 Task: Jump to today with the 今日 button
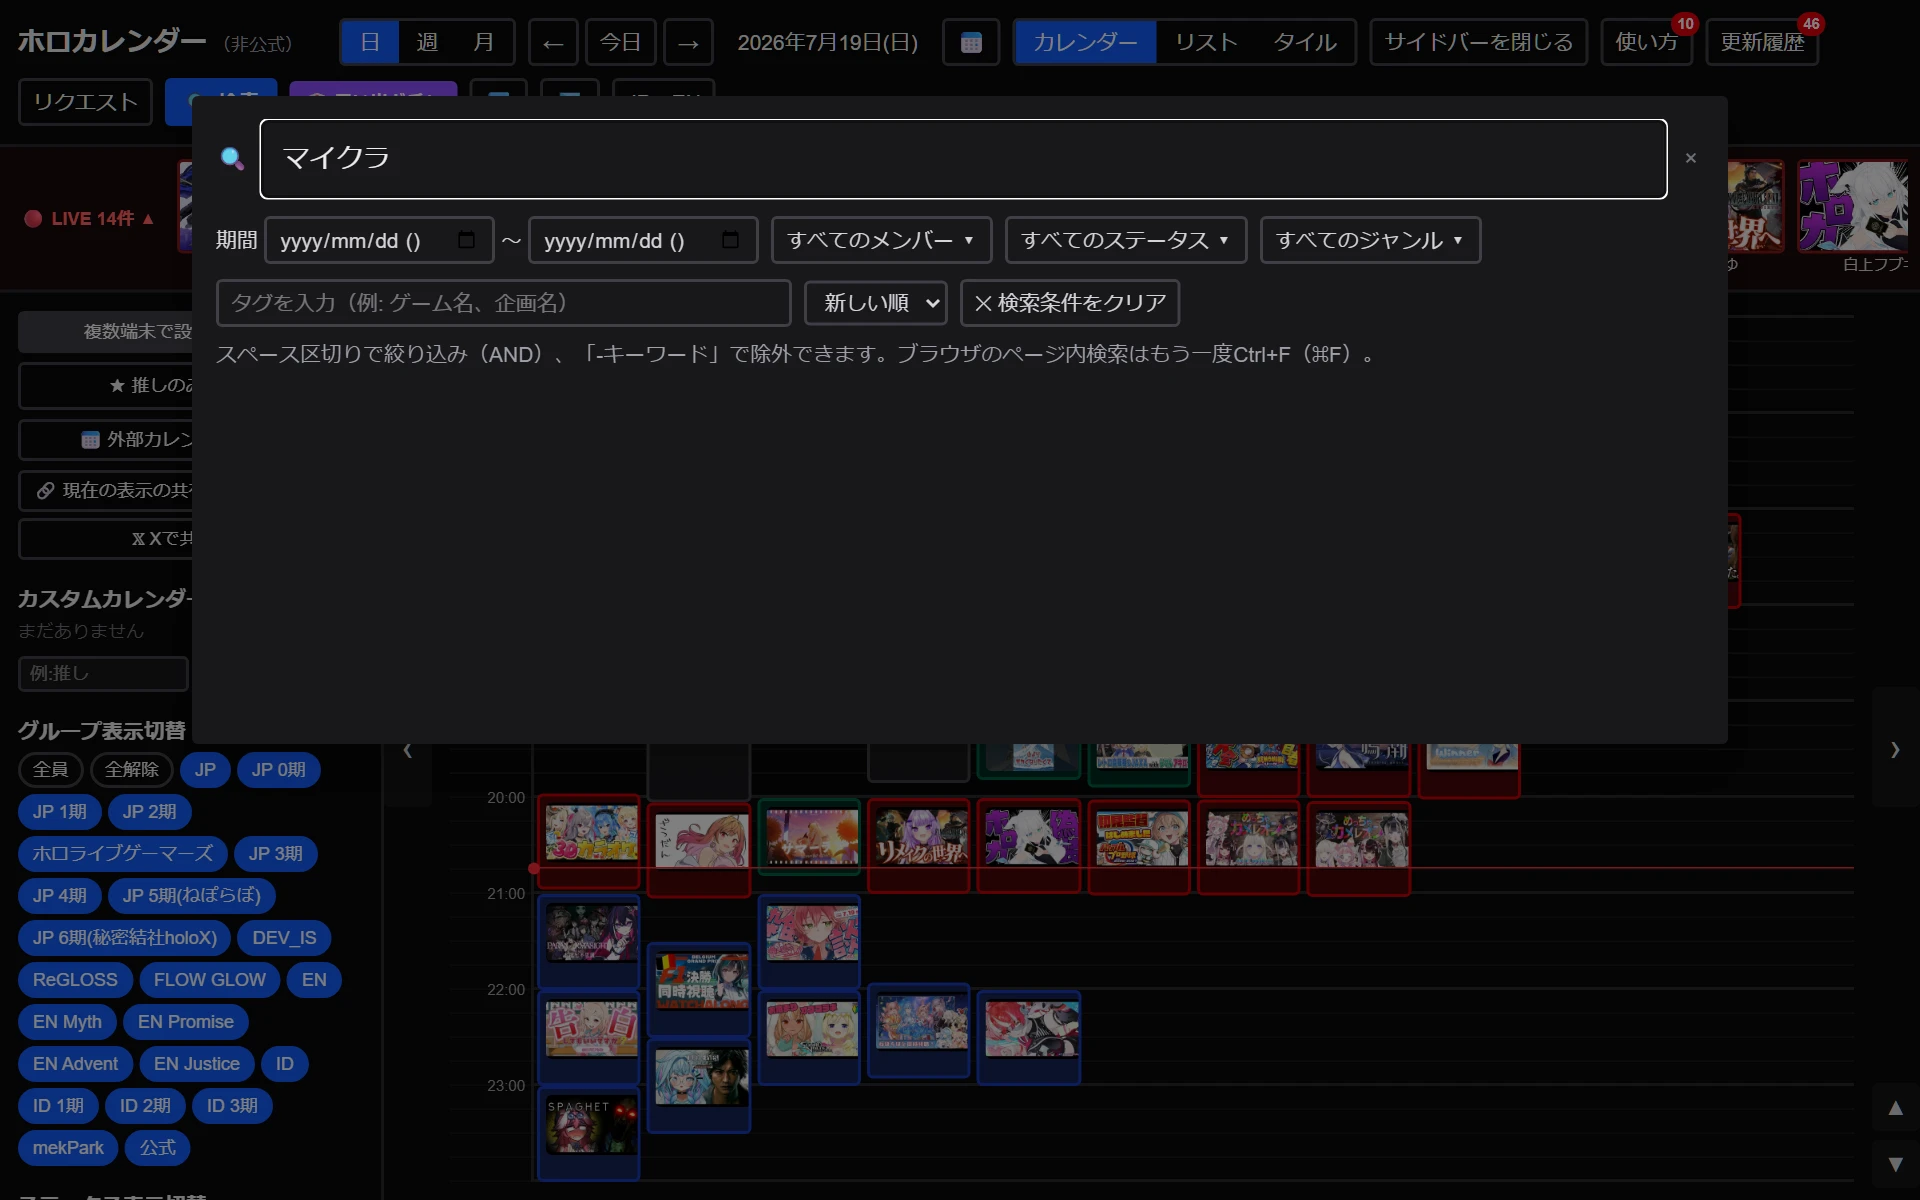click(x=620, y=42)
